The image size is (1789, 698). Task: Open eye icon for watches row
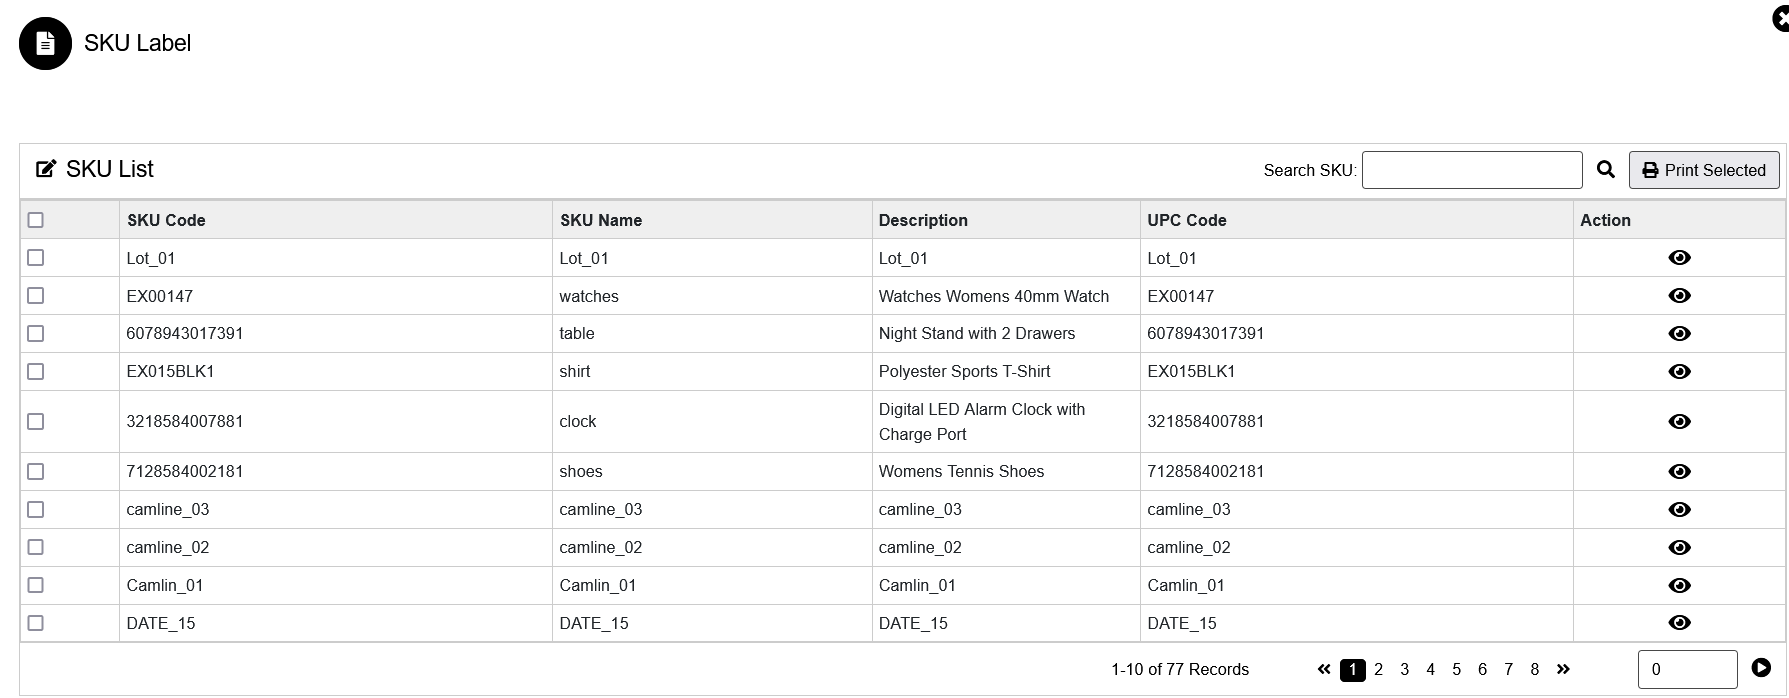(x=1679, y=296)
